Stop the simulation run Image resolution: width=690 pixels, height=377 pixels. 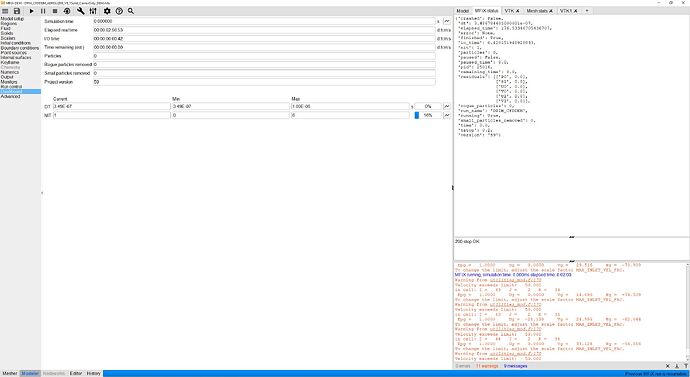click(x=55, y=11)
